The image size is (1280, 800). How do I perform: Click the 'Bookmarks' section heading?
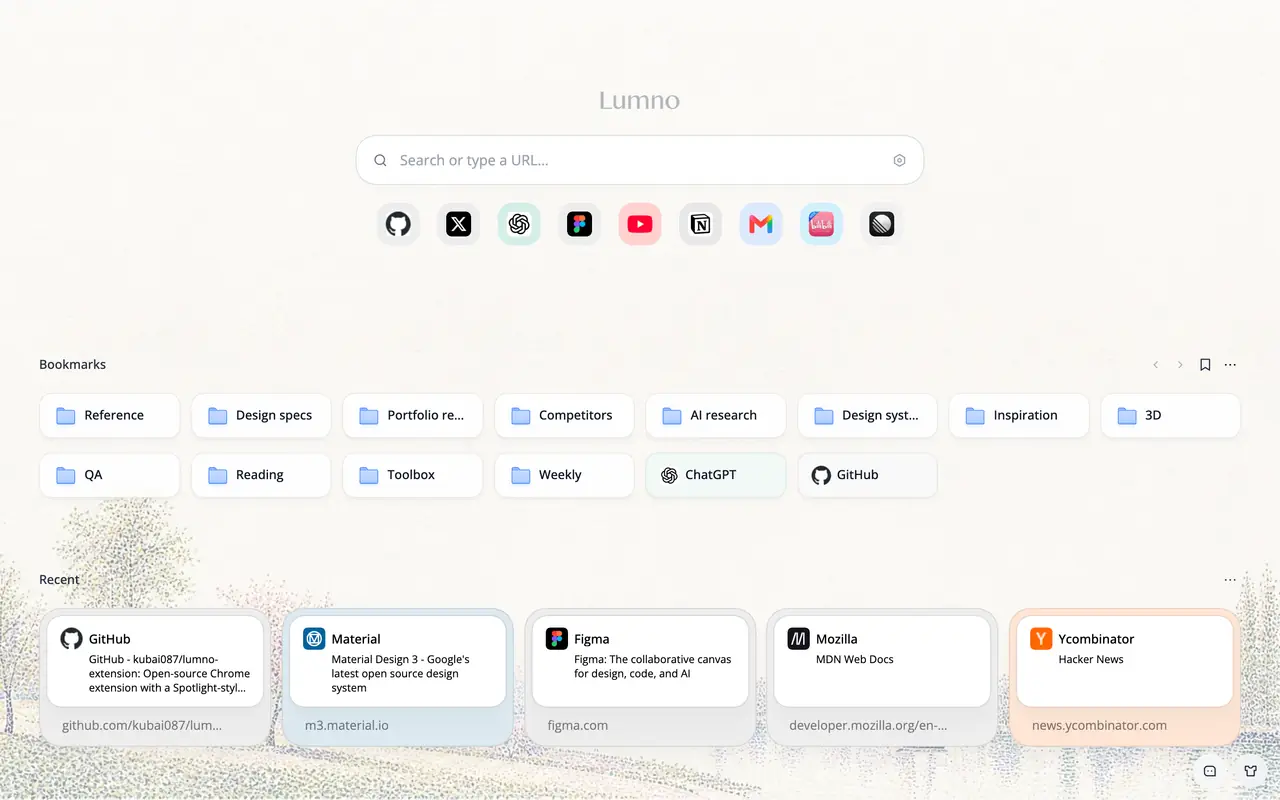(72, 365)
